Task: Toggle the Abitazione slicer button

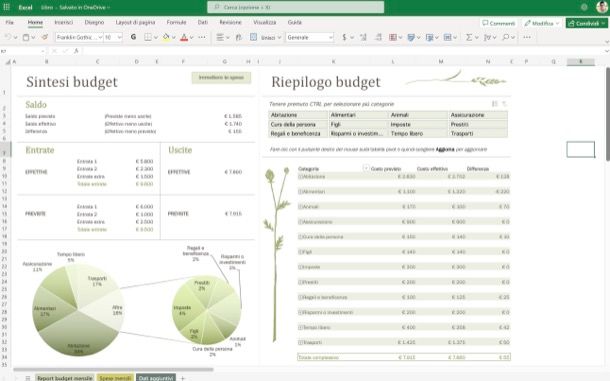Action: (x=298, y=115)
